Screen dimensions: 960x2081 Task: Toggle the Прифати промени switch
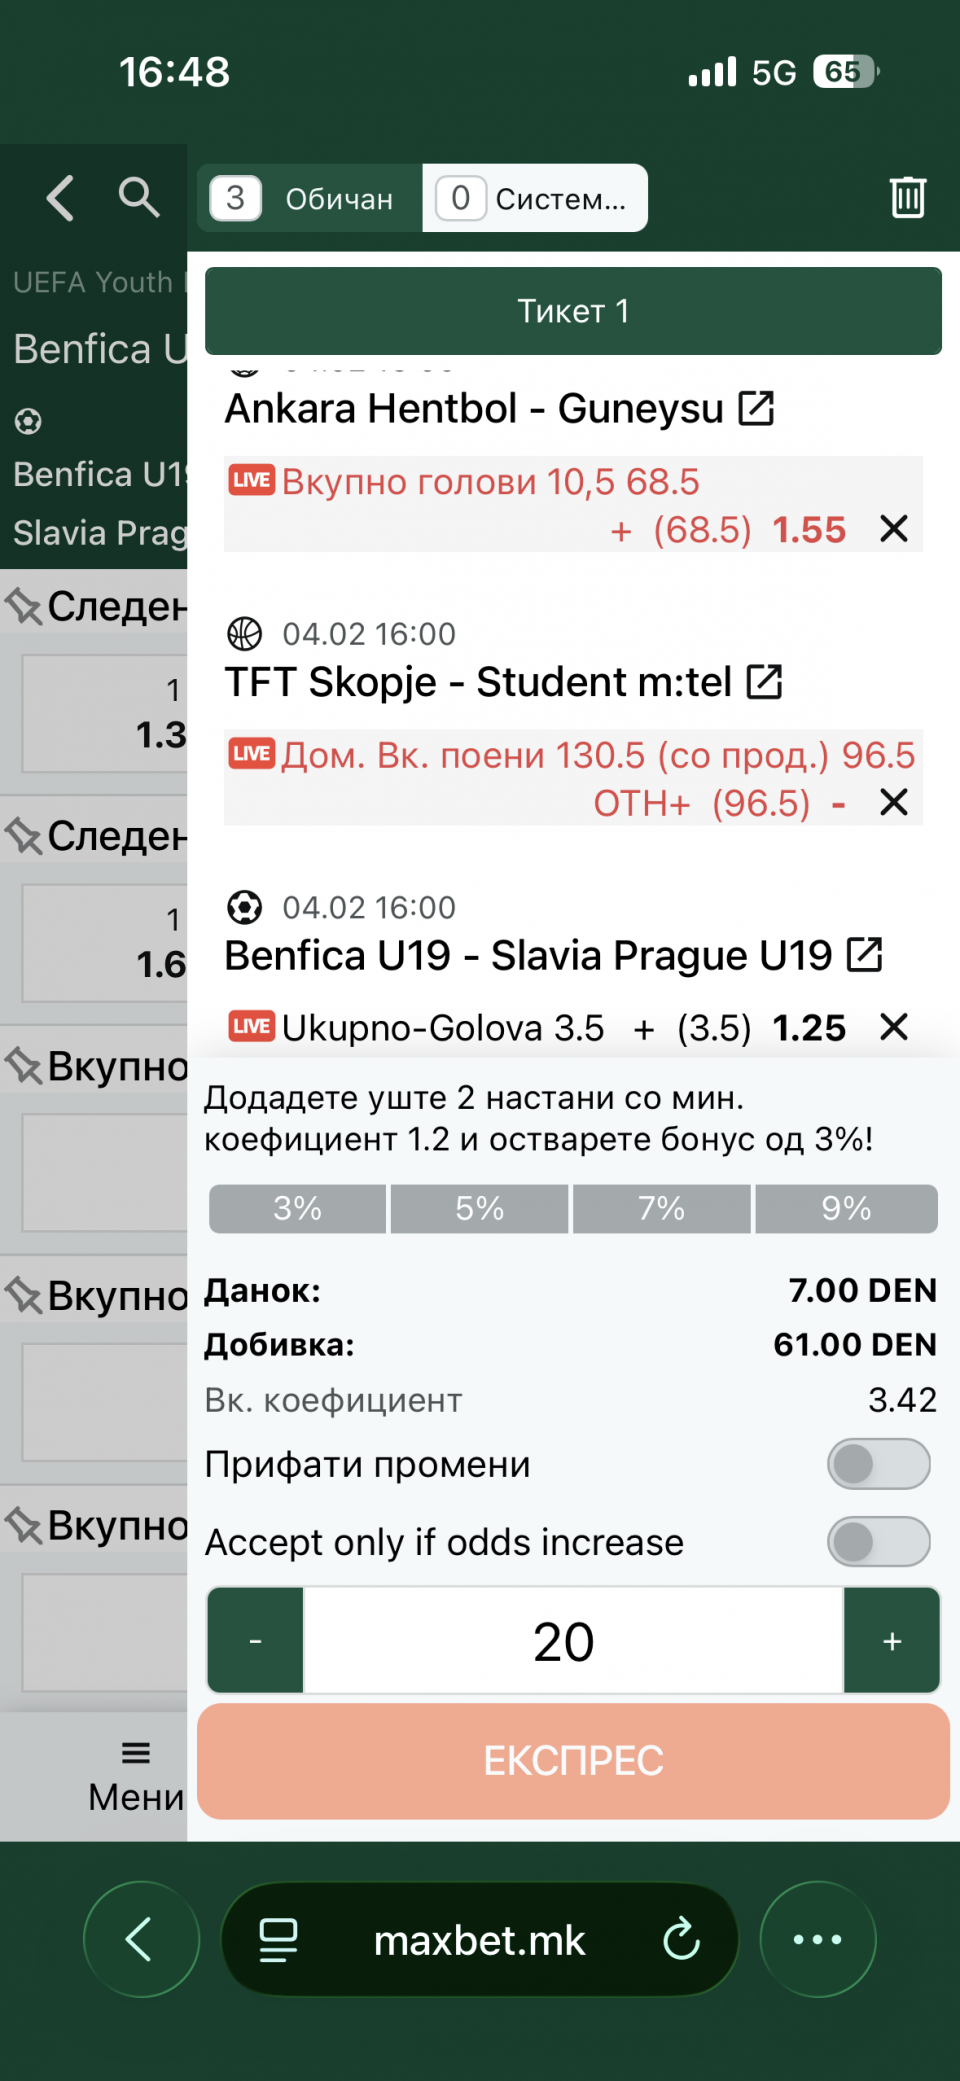click(878, 1464)
